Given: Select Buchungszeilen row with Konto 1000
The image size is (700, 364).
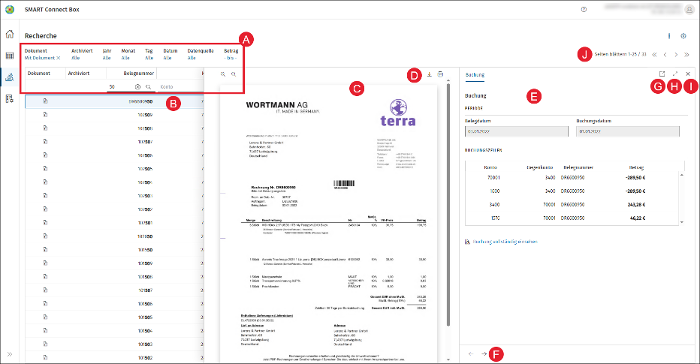Looking at the screenshot, I should [572, 191].
